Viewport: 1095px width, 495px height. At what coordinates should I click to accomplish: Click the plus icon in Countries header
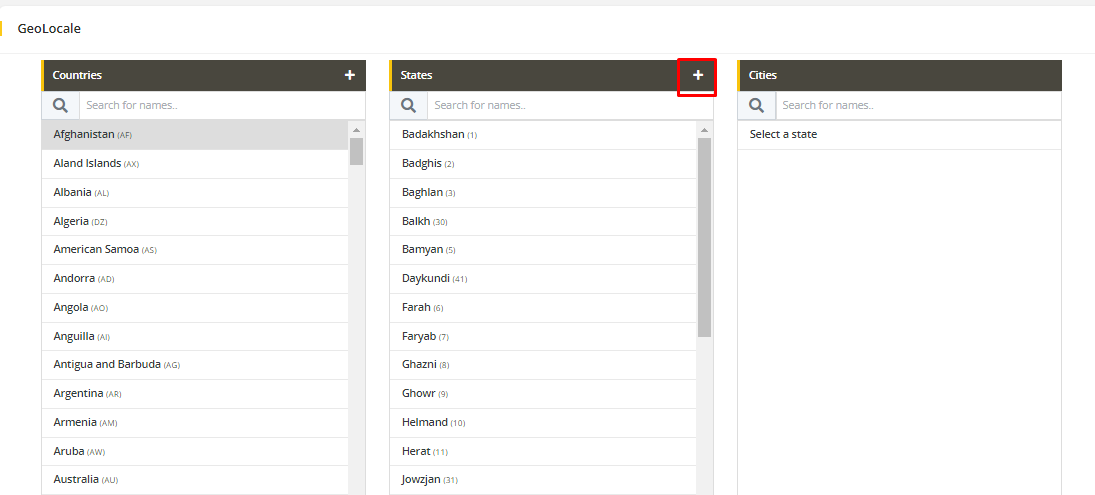(349, 75)
